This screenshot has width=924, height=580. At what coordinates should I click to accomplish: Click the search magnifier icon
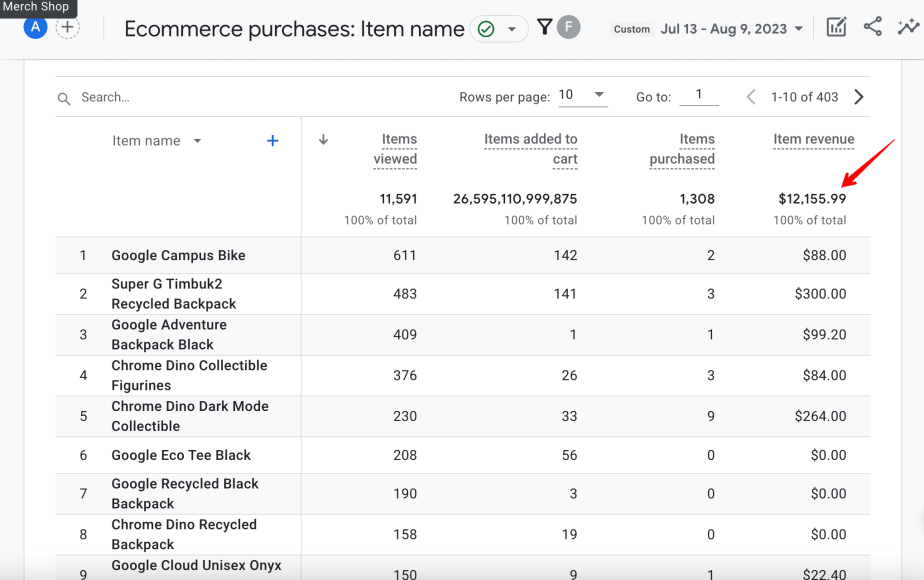64,97
